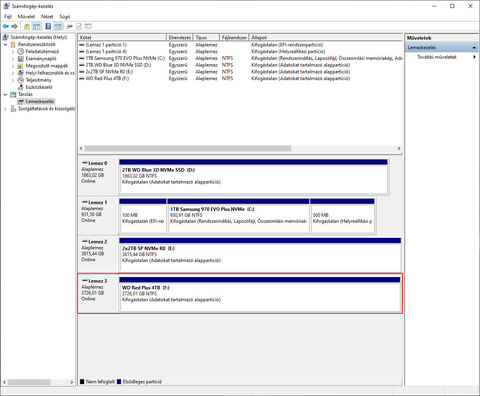Viewport: 480px width, 396px height.
Task: Select 2TB WD Blue 3D NVMe SSD row
Action: (240, 65)
